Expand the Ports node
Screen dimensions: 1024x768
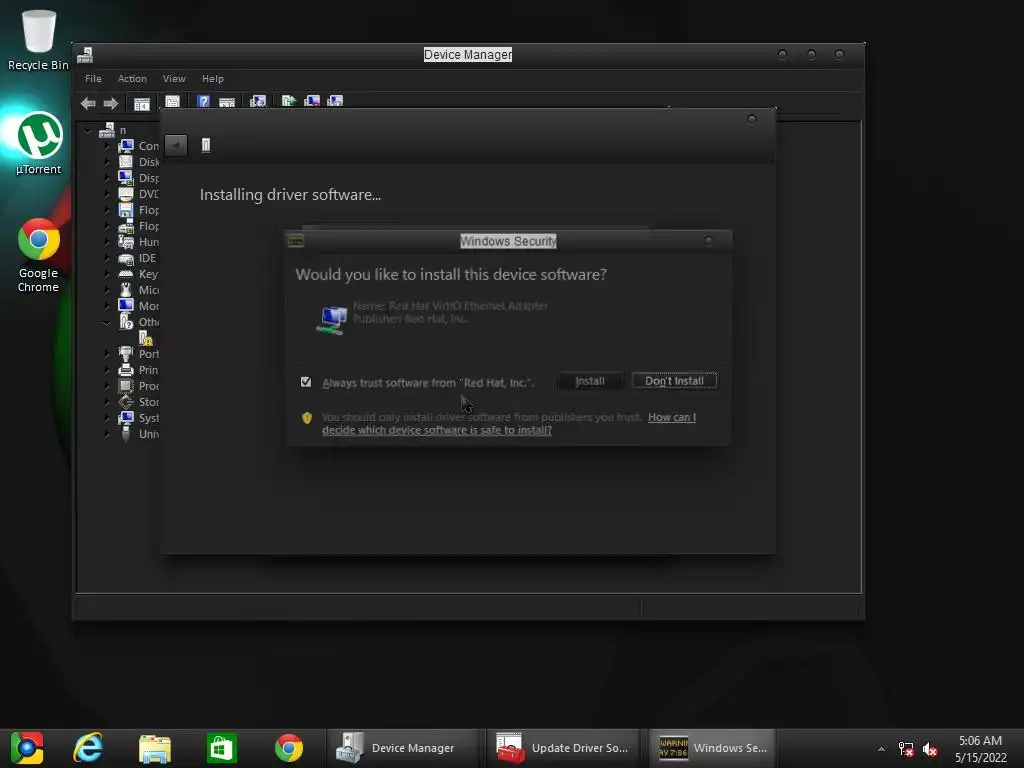point(107,354)
